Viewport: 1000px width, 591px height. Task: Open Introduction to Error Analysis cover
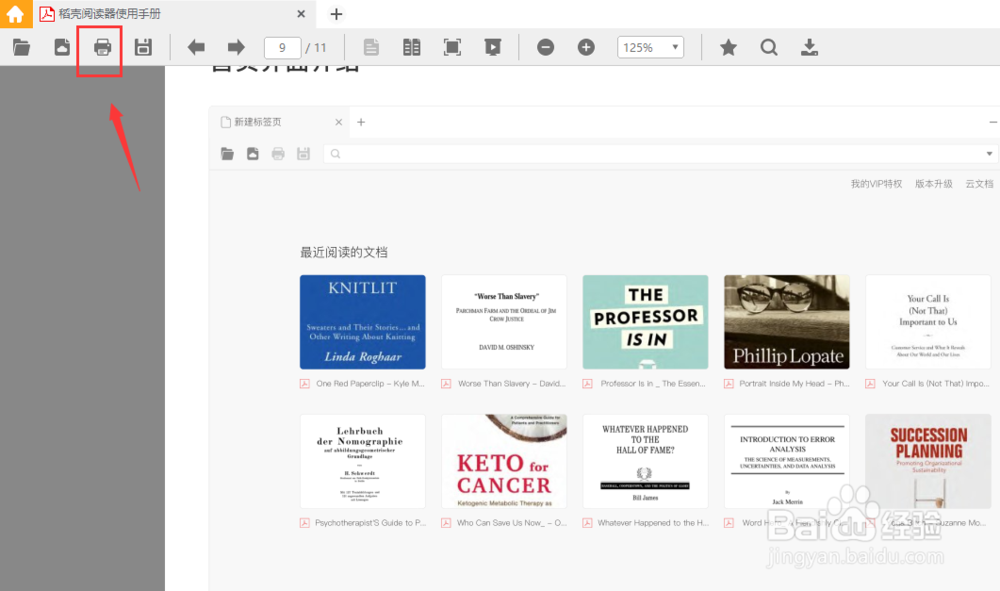pyautogui.click(x=786, y=461)
